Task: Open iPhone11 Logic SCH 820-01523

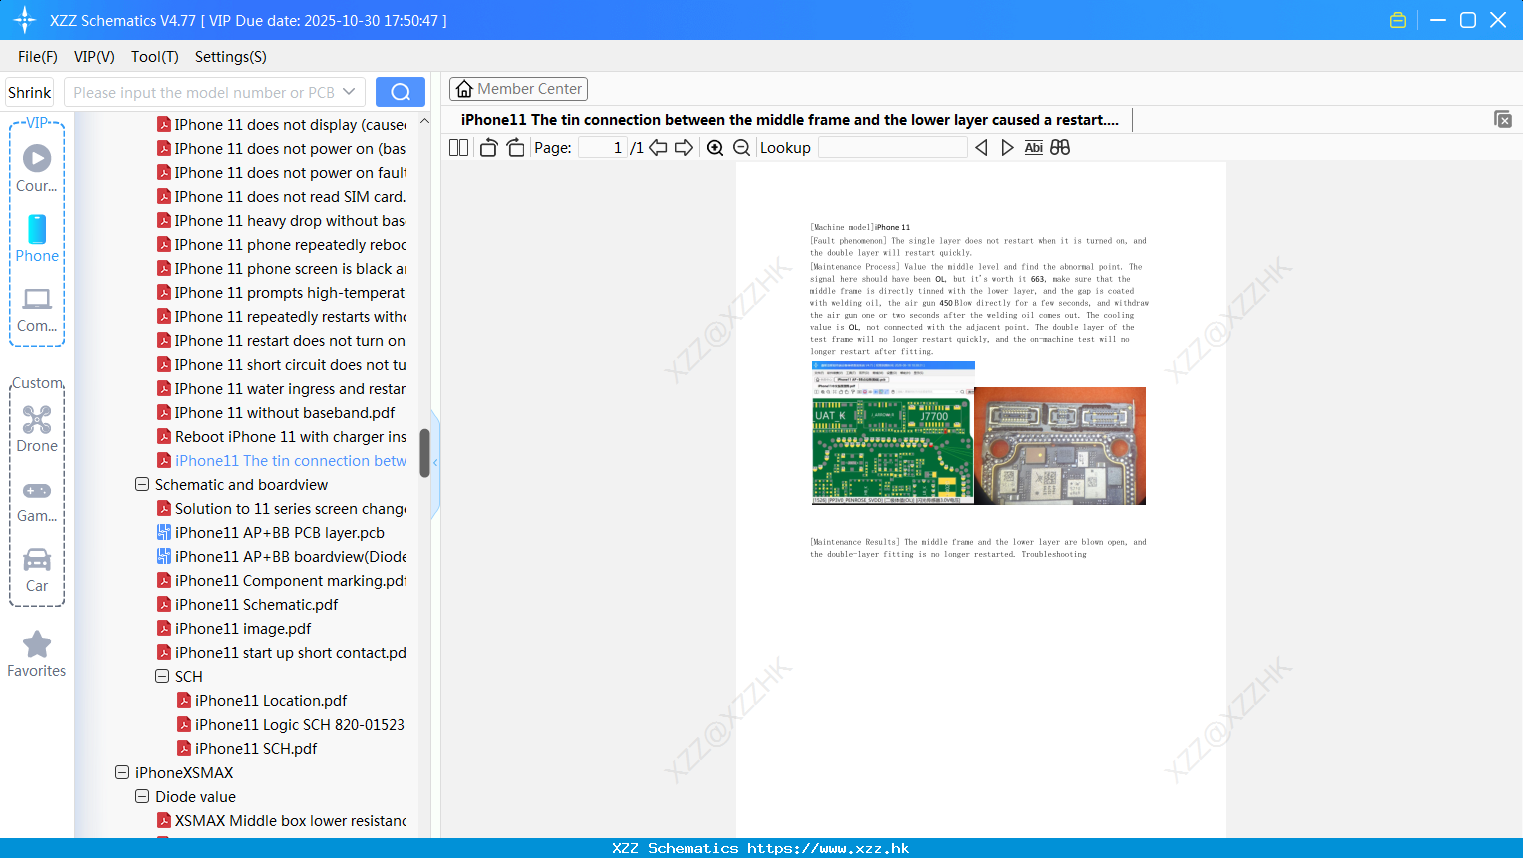Action: click(x=291, y=724)
